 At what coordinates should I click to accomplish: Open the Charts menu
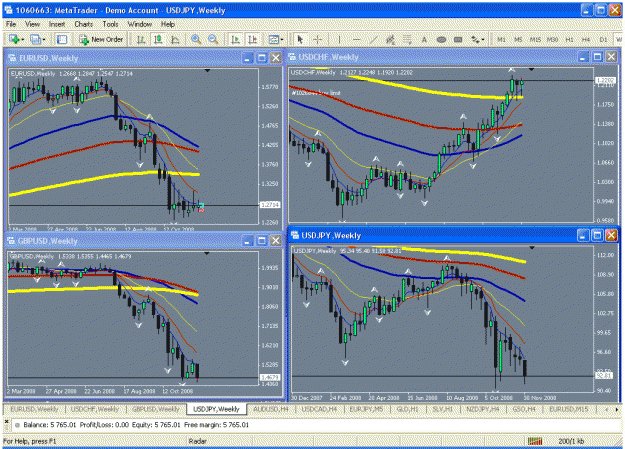[83, 24]
